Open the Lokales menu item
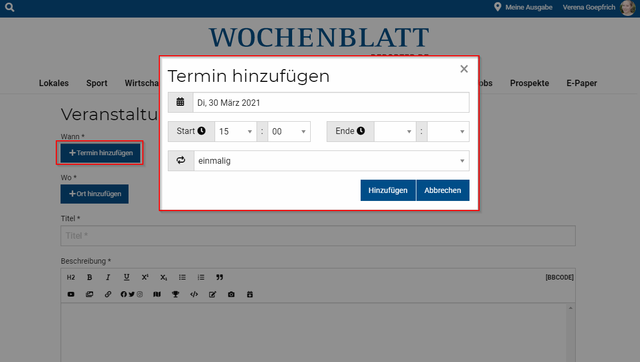 [x=54, y=83]
